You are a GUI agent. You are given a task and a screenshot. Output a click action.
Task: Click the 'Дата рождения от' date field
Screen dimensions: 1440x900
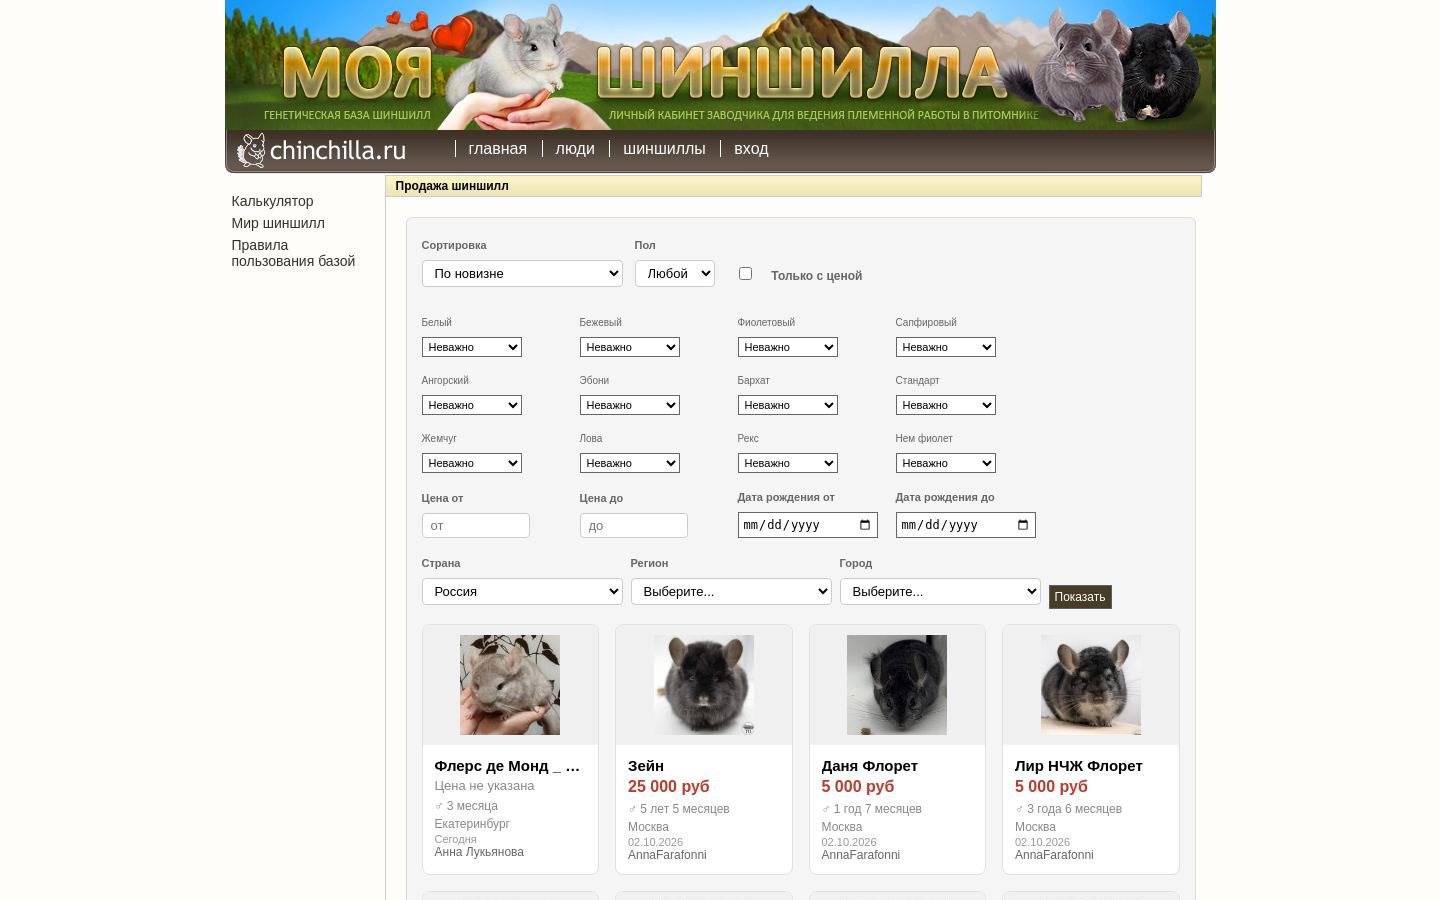point(808,525)
